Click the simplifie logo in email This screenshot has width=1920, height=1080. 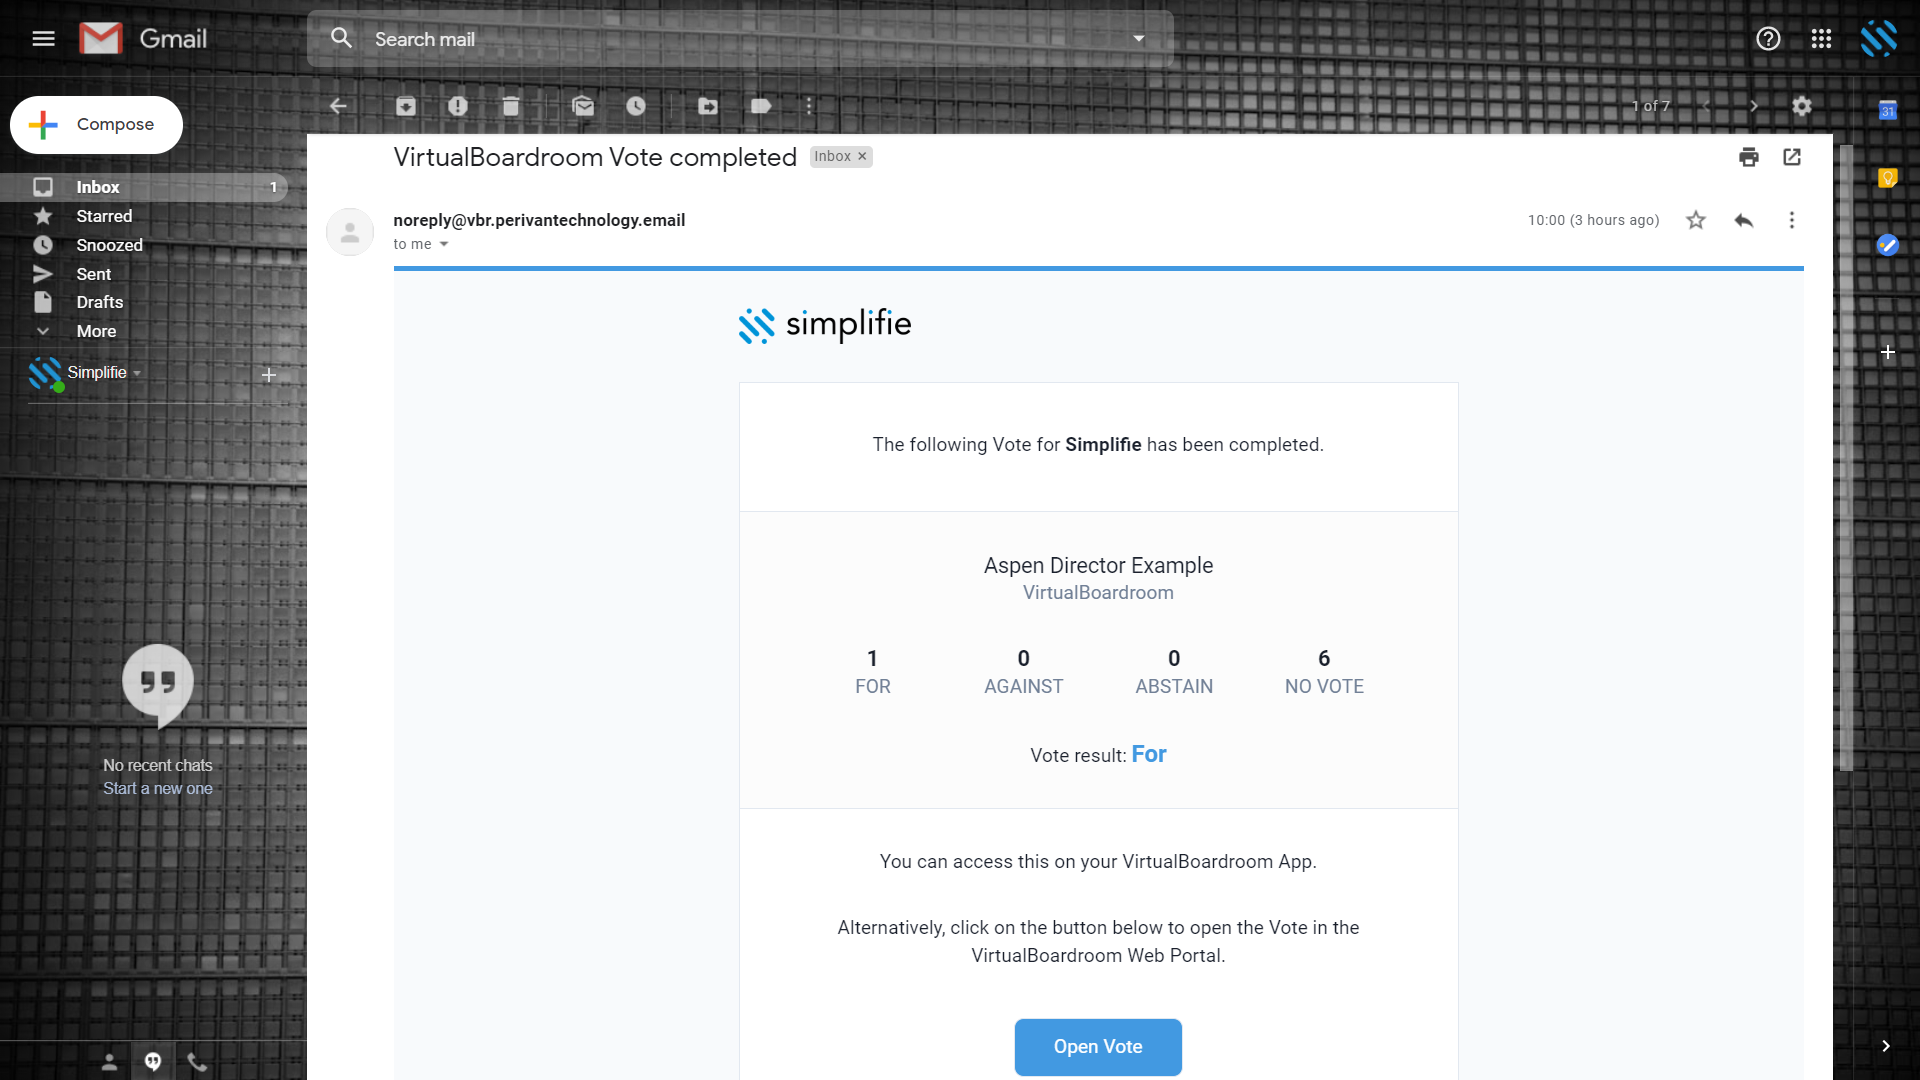(x=825, y=325)
